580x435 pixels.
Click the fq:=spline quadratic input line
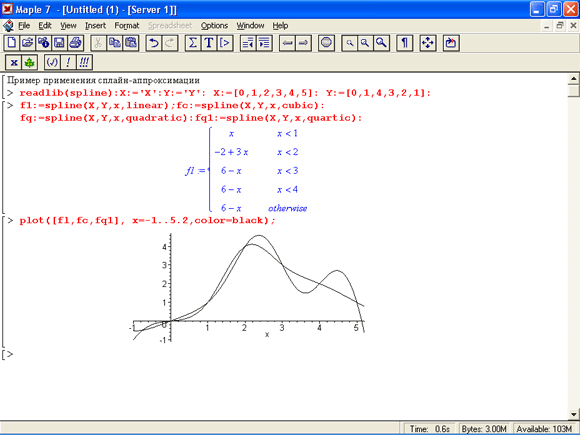[191, 118]
